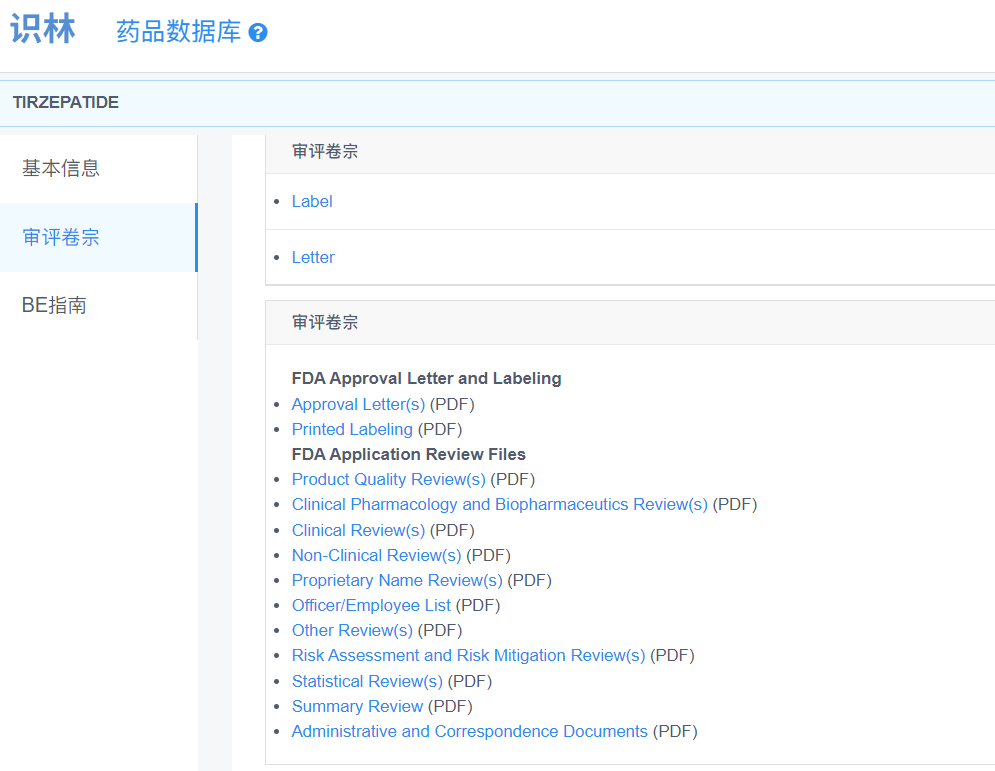The image size is (995, 771).
Task: Open the 药品数据库 title link
Action: point(179,32)
